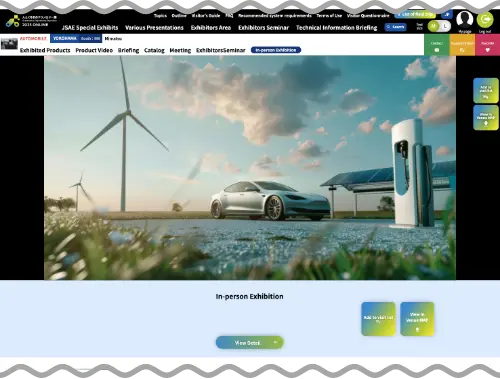Switch to the Product Video tab
Image resolution: width=500 pixels, height=379 pixels.
94,50
